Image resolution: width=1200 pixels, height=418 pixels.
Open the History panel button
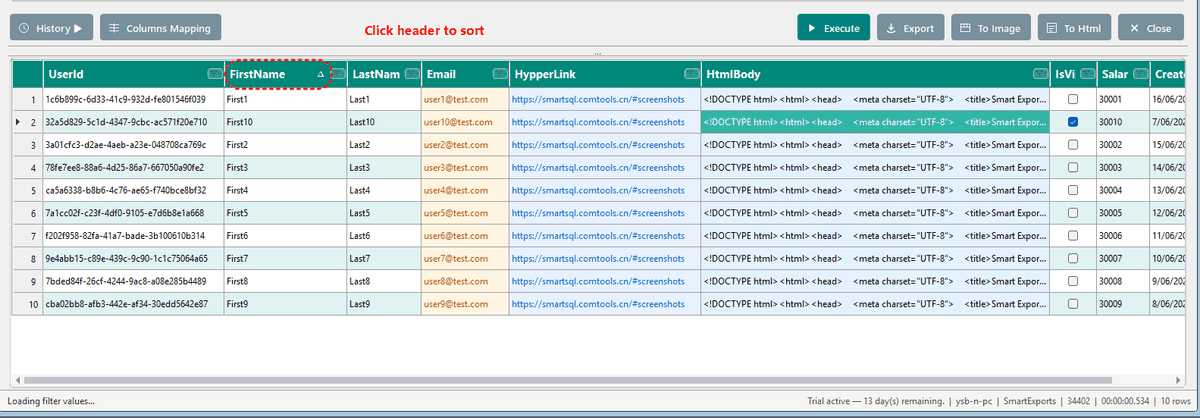coord(50,28)
